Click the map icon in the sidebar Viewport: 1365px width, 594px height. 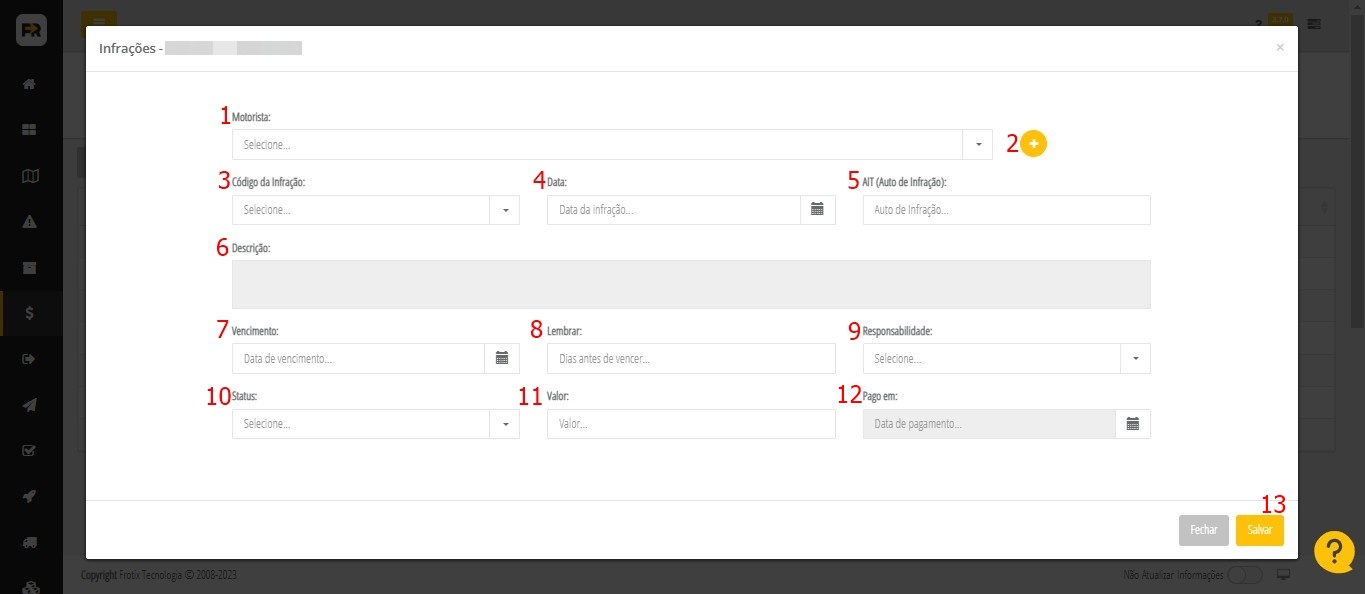[x=31, y=176]
